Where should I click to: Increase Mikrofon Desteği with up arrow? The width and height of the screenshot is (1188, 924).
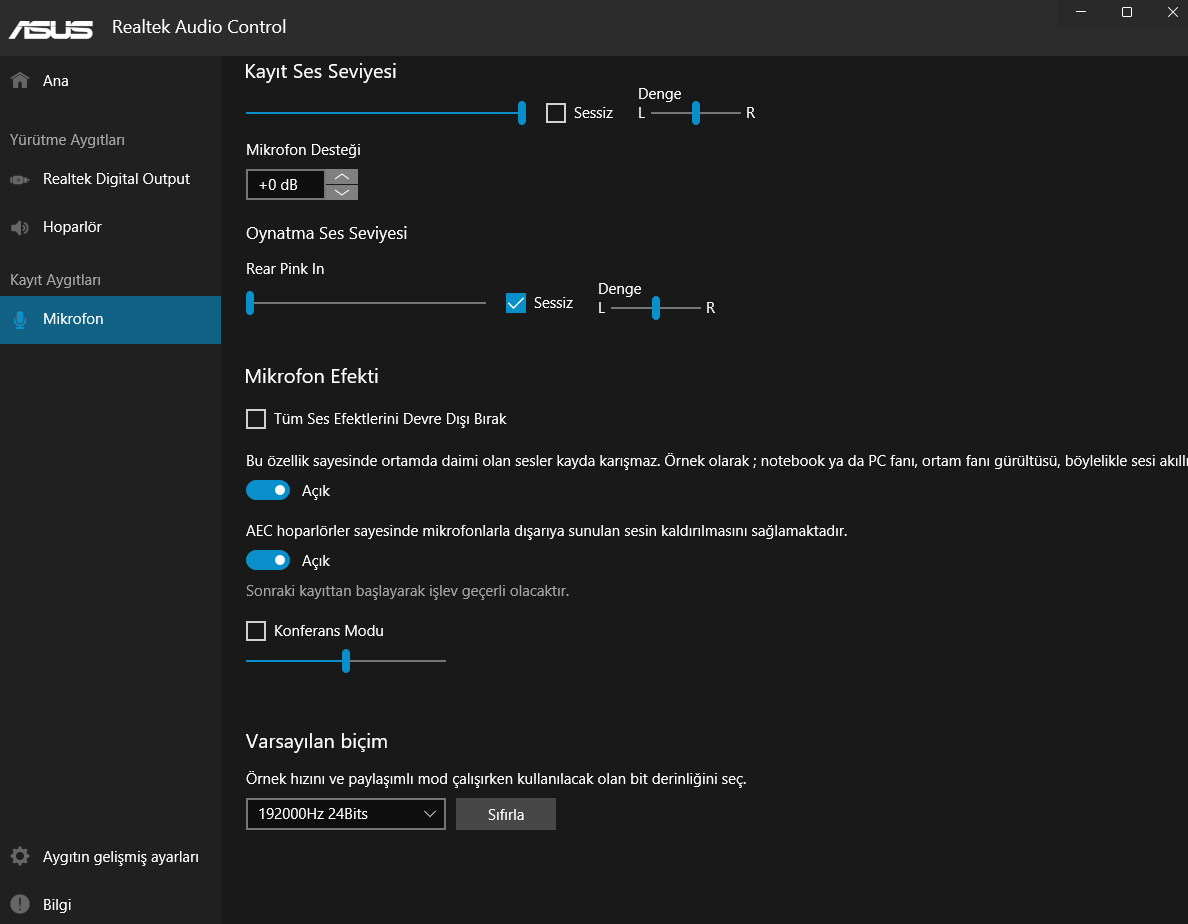point(342,177)
